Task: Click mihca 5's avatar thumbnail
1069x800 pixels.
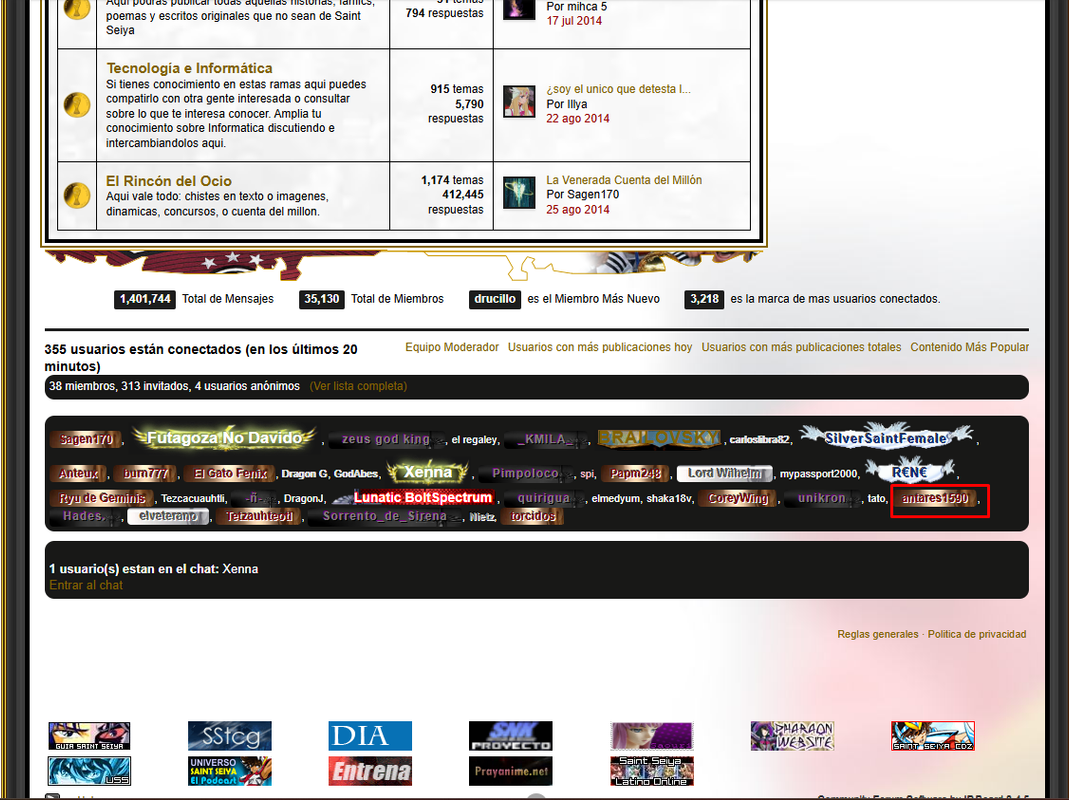Action: point(519,10)
